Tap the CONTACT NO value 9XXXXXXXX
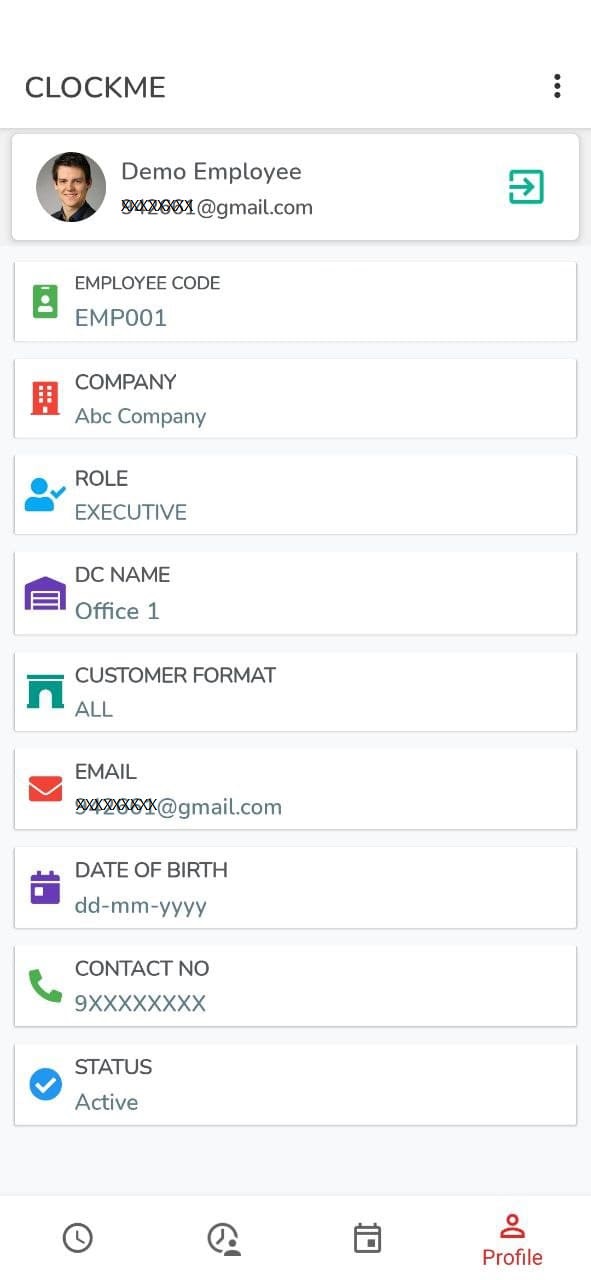Screen dimensions: 591x1280 tap(140, 1003)
